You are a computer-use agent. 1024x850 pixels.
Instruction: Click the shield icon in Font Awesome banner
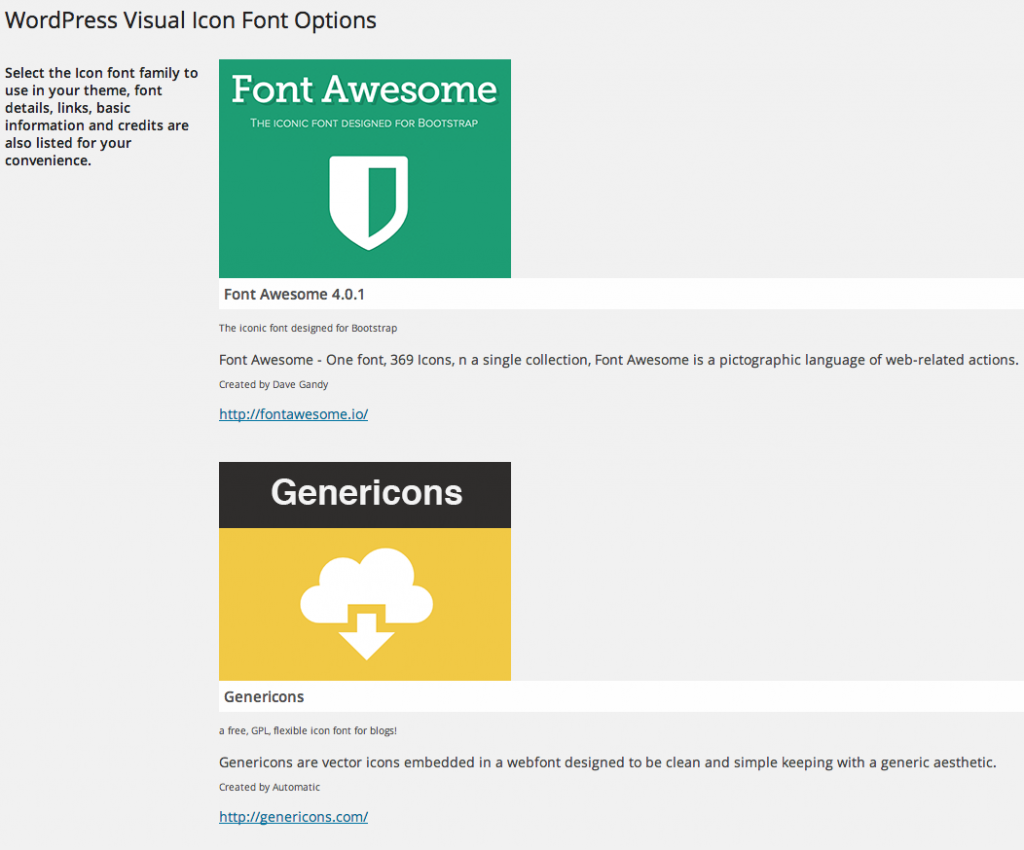(x=367, y=202)
